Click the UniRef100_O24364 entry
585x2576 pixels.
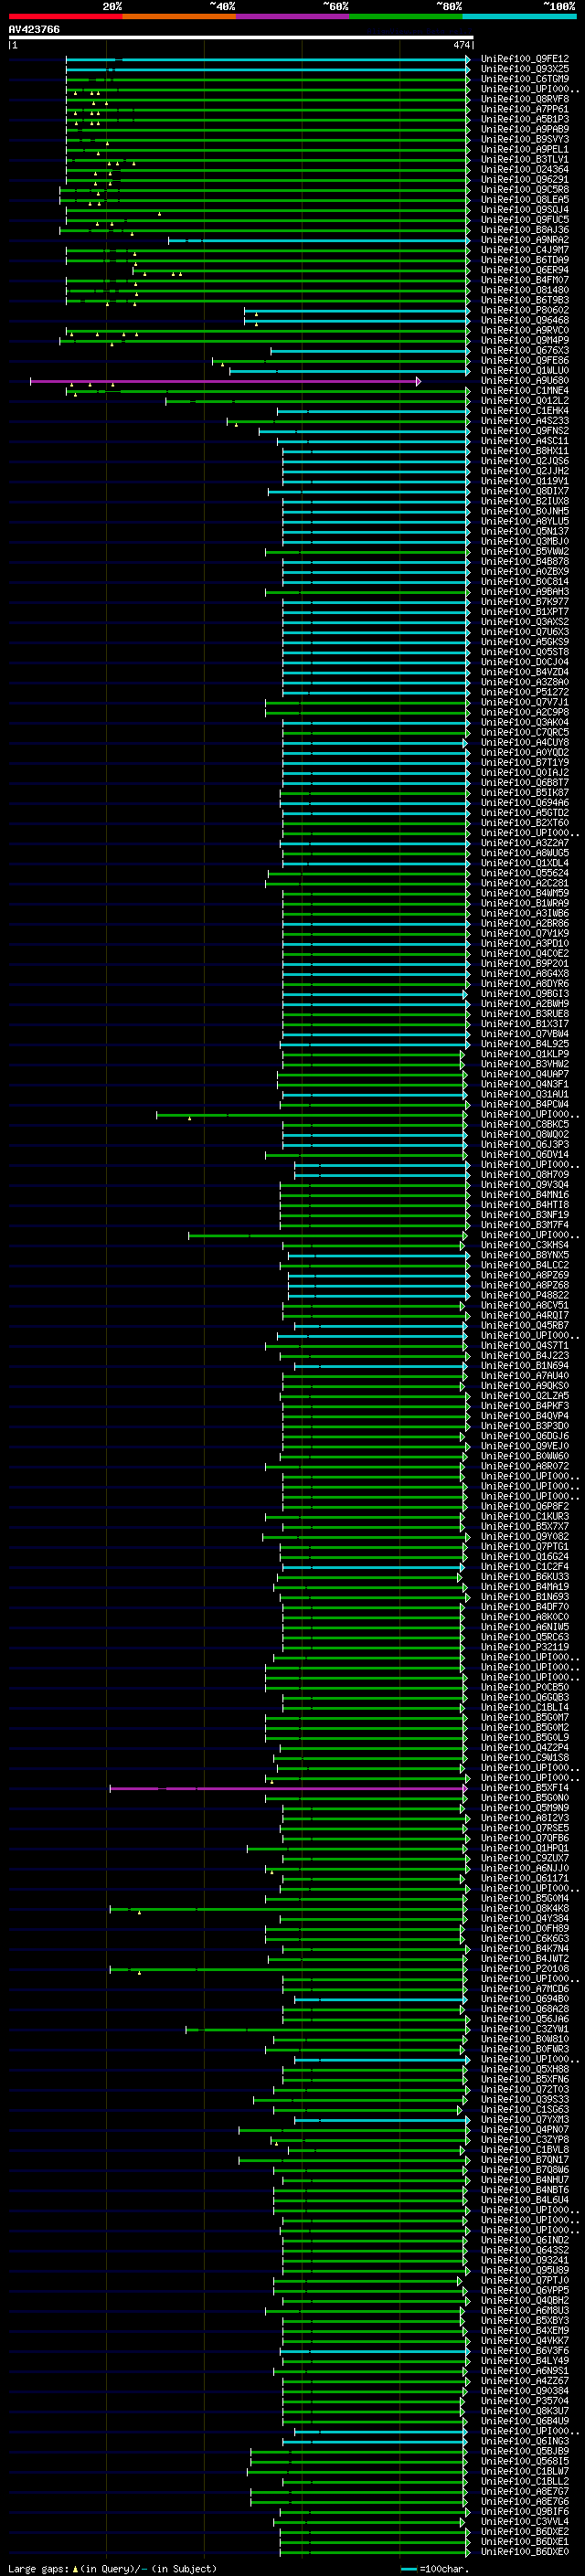click(525, 170)
